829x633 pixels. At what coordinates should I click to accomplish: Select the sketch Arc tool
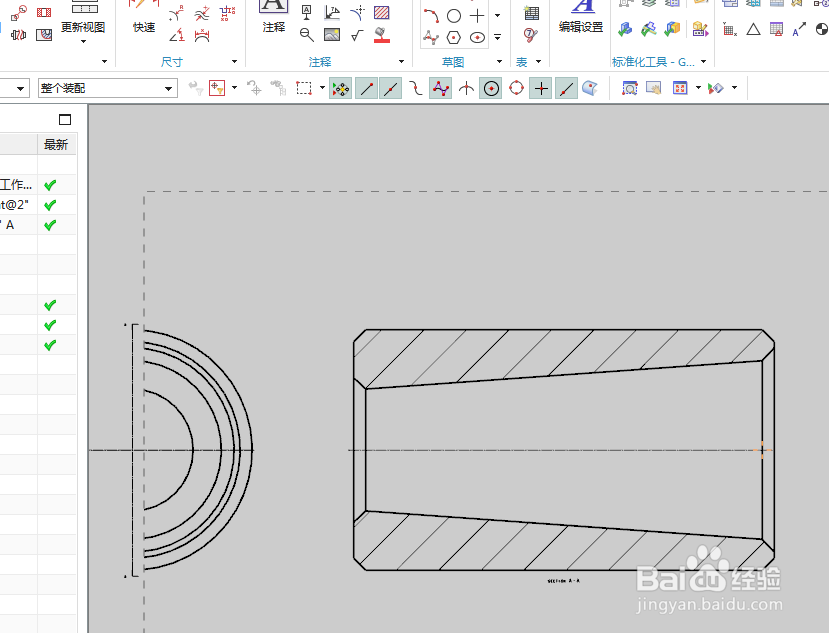point(431,16)
